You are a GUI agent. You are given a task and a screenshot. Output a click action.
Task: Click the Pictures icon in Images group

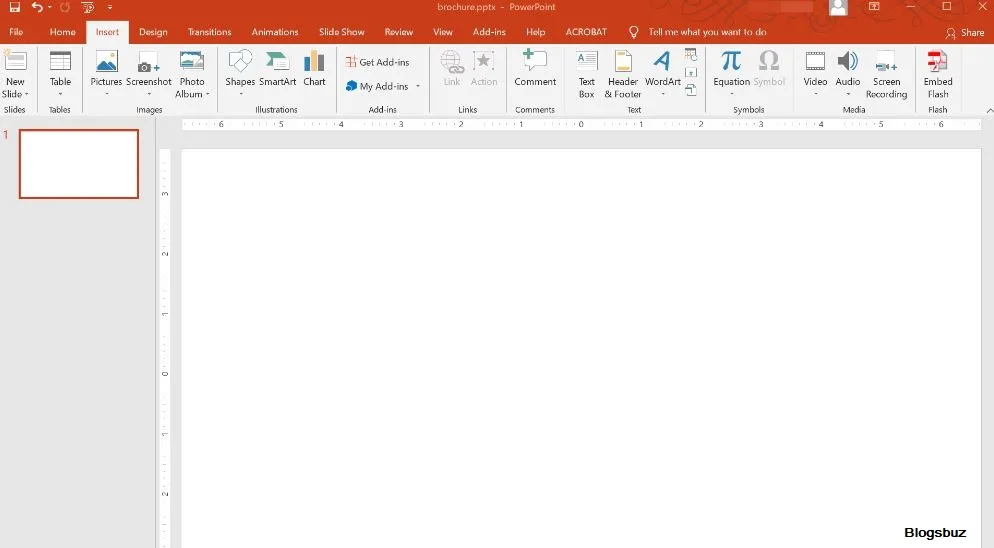pos(106,63)
